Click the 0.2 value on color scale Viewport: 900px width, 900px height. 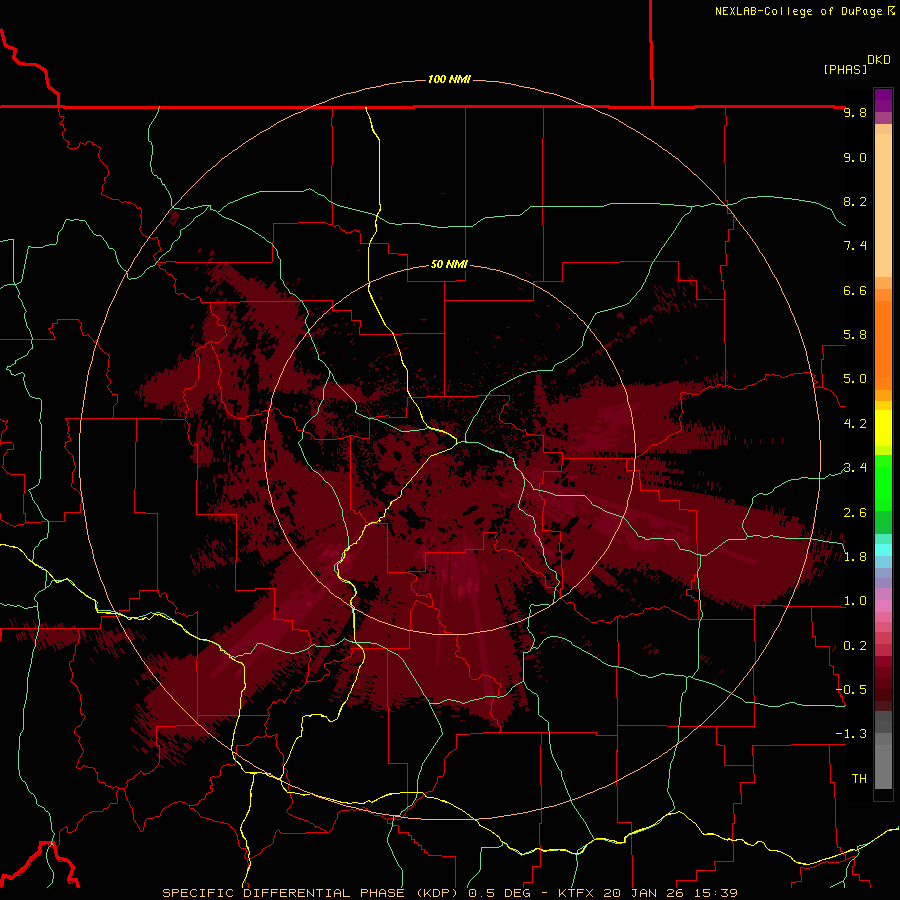[x=855, y=646]
